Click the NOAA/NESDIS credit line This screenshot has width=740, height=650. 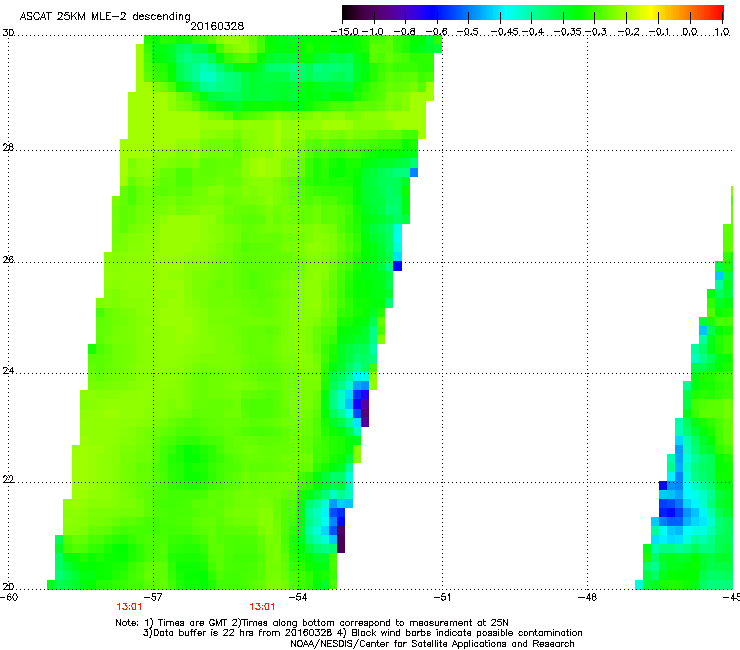(x=432, y=644)
